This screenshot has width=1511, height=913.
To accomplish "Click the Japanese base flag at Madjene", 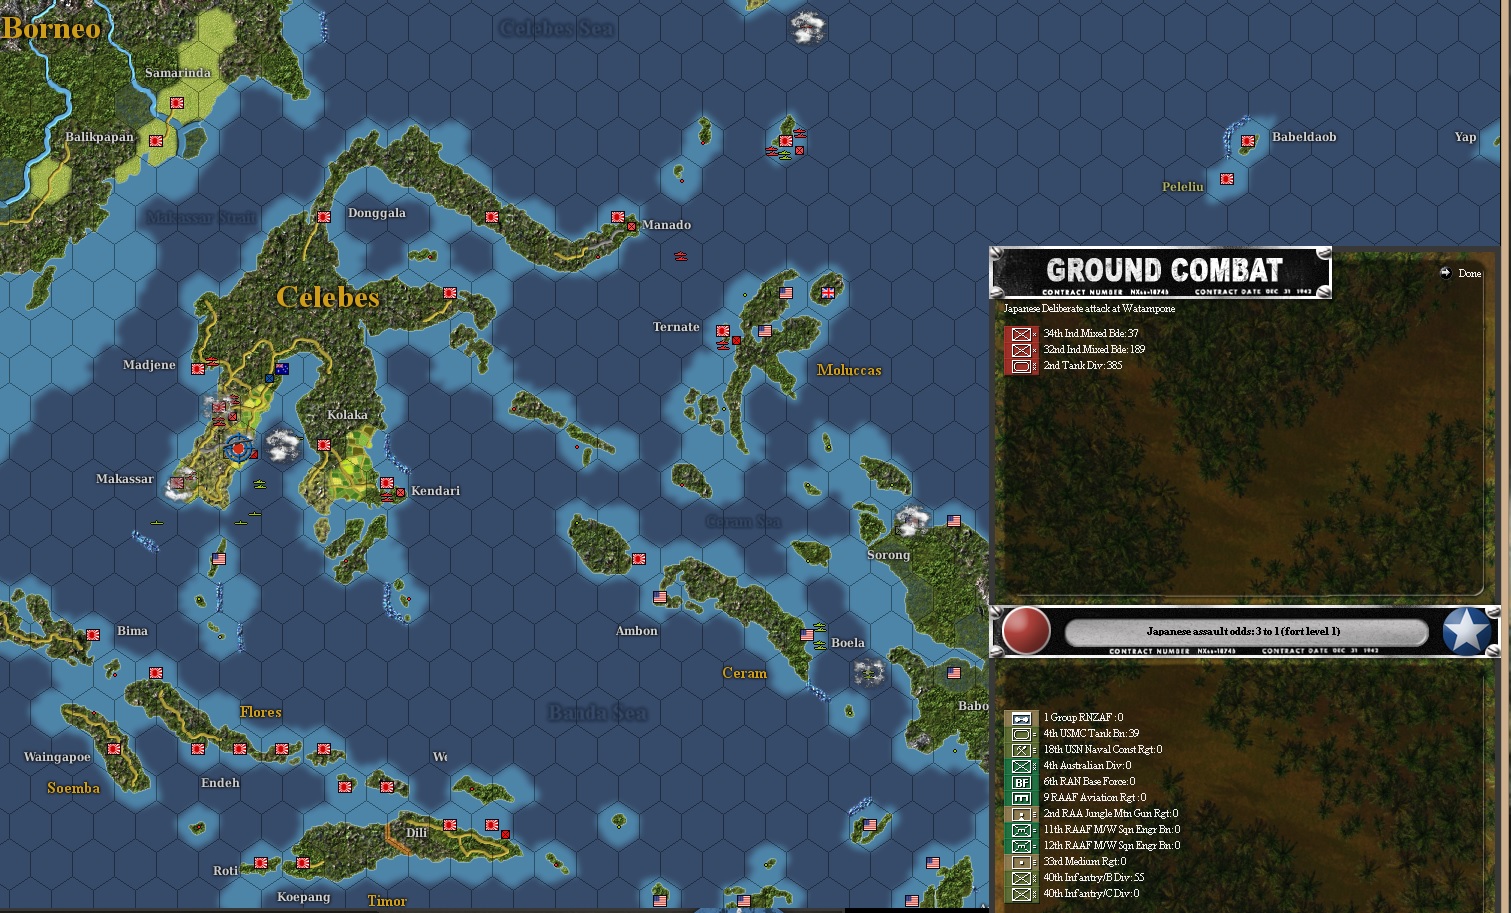I will click(198, 369).
